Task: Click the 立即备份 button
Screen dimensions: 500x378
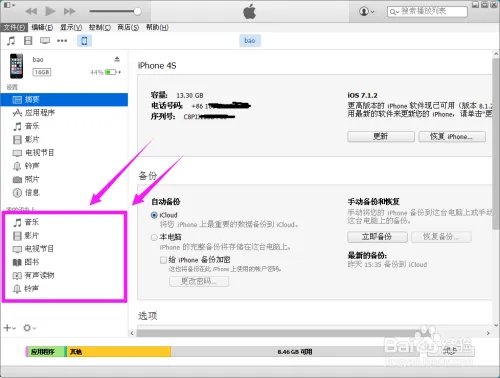Action: click(x=377, y=237)
